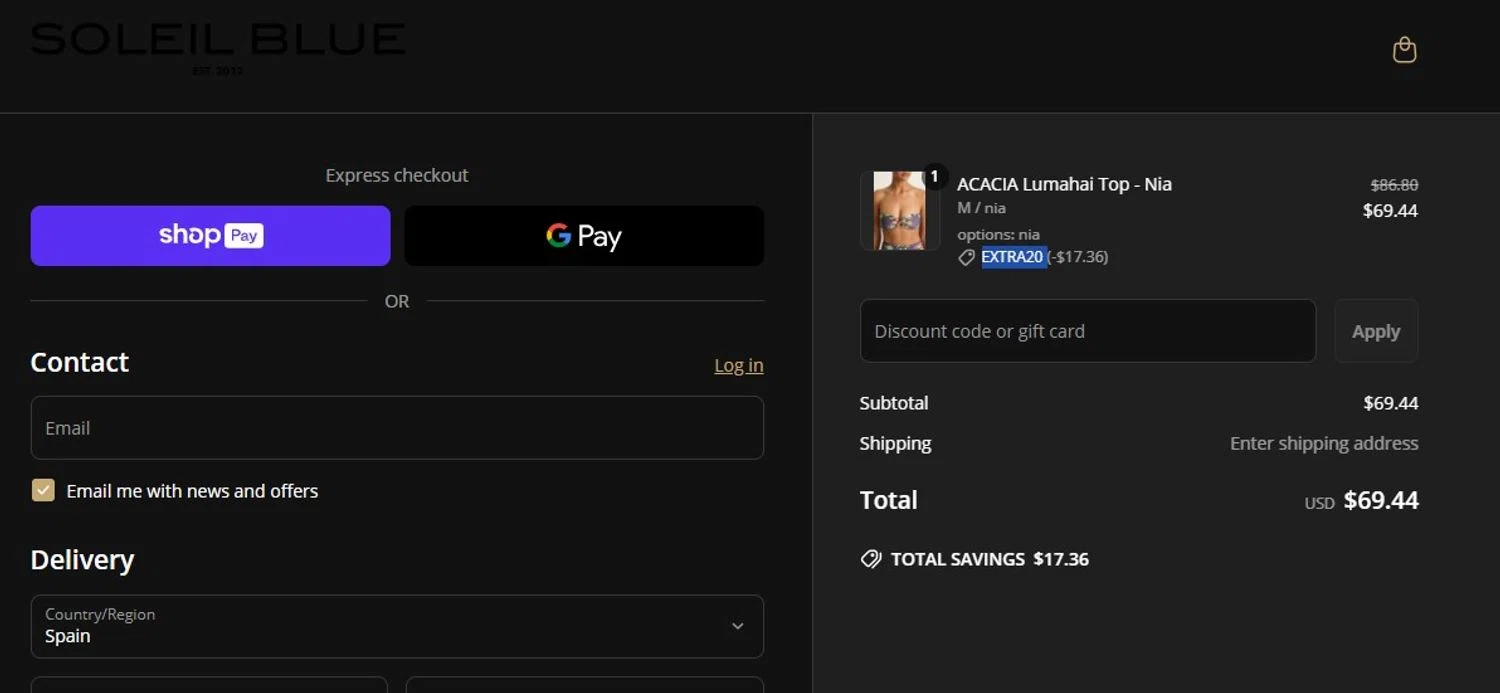This screenshot has width=1500, height=693.
Task: Click the struck-through price $86.80
Action: tap(1394, 185)
